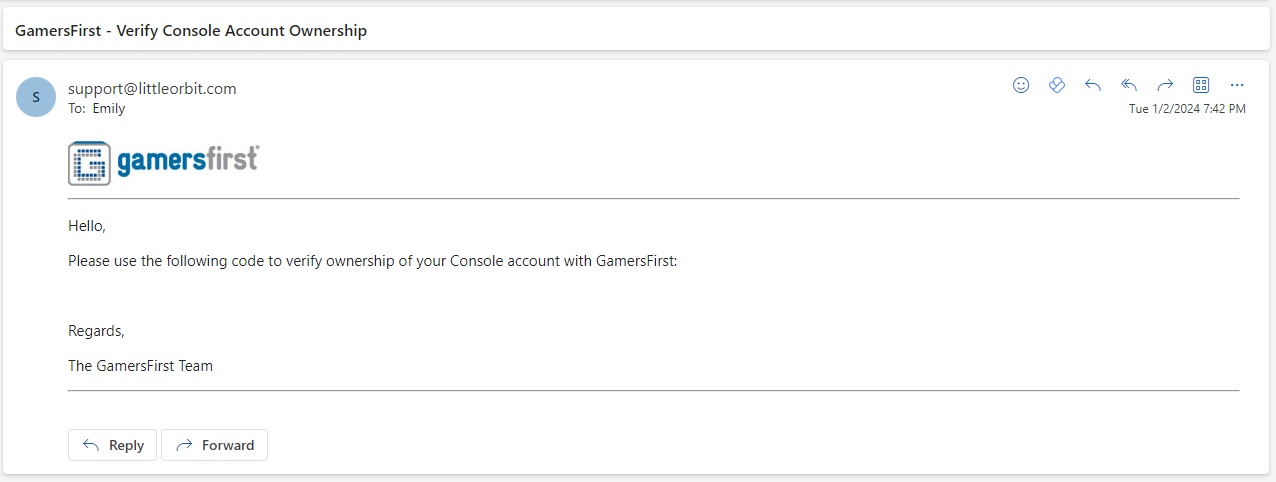Click "The GamersFirst Team" signature text
The height and width of the screenshot is (482, 1276).
pyautogui.click(x=140, y=365)
